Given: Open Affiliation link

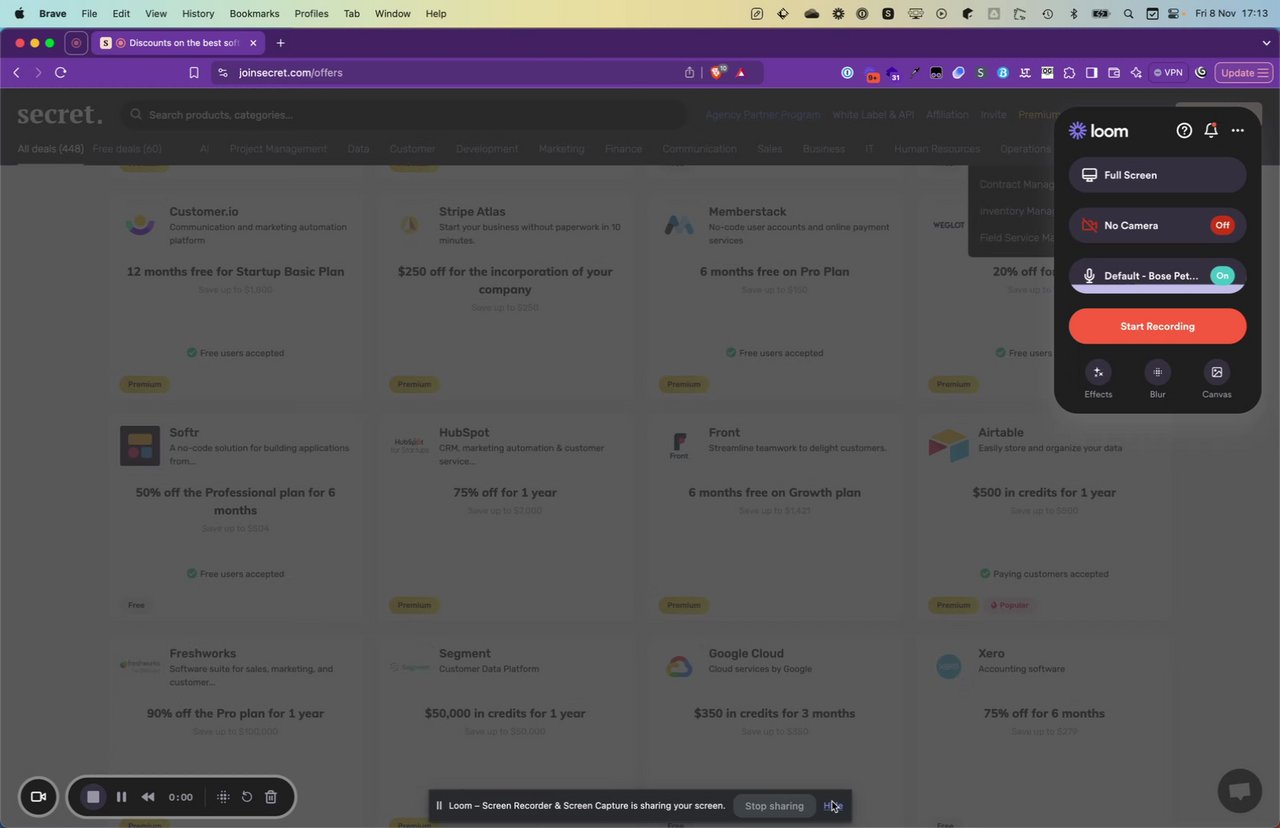Looking at the screenshot, I should pos(947,115).
